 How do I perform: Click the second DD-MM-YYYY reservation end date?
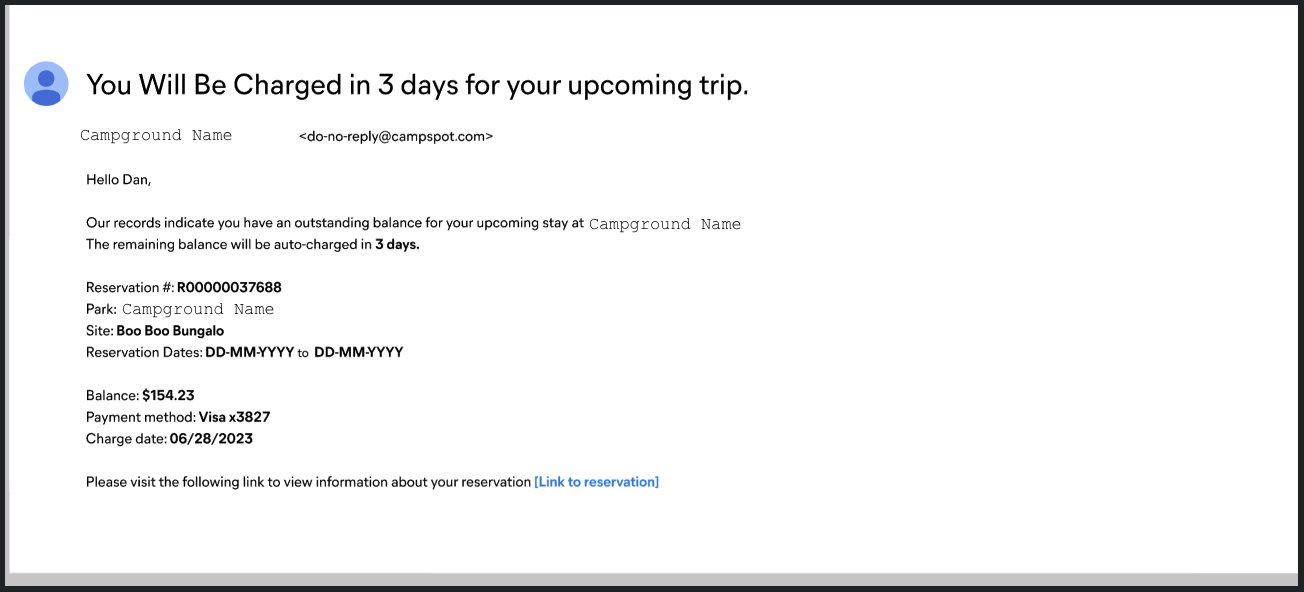tap(358, 352)
